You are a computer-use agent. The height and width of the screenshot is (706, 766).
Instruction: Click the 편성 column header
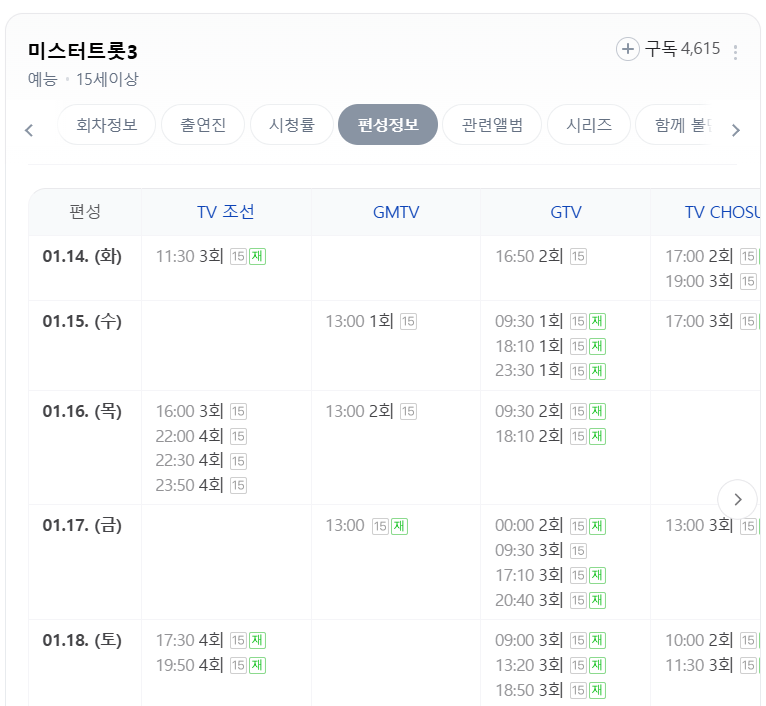coord(85,212)
